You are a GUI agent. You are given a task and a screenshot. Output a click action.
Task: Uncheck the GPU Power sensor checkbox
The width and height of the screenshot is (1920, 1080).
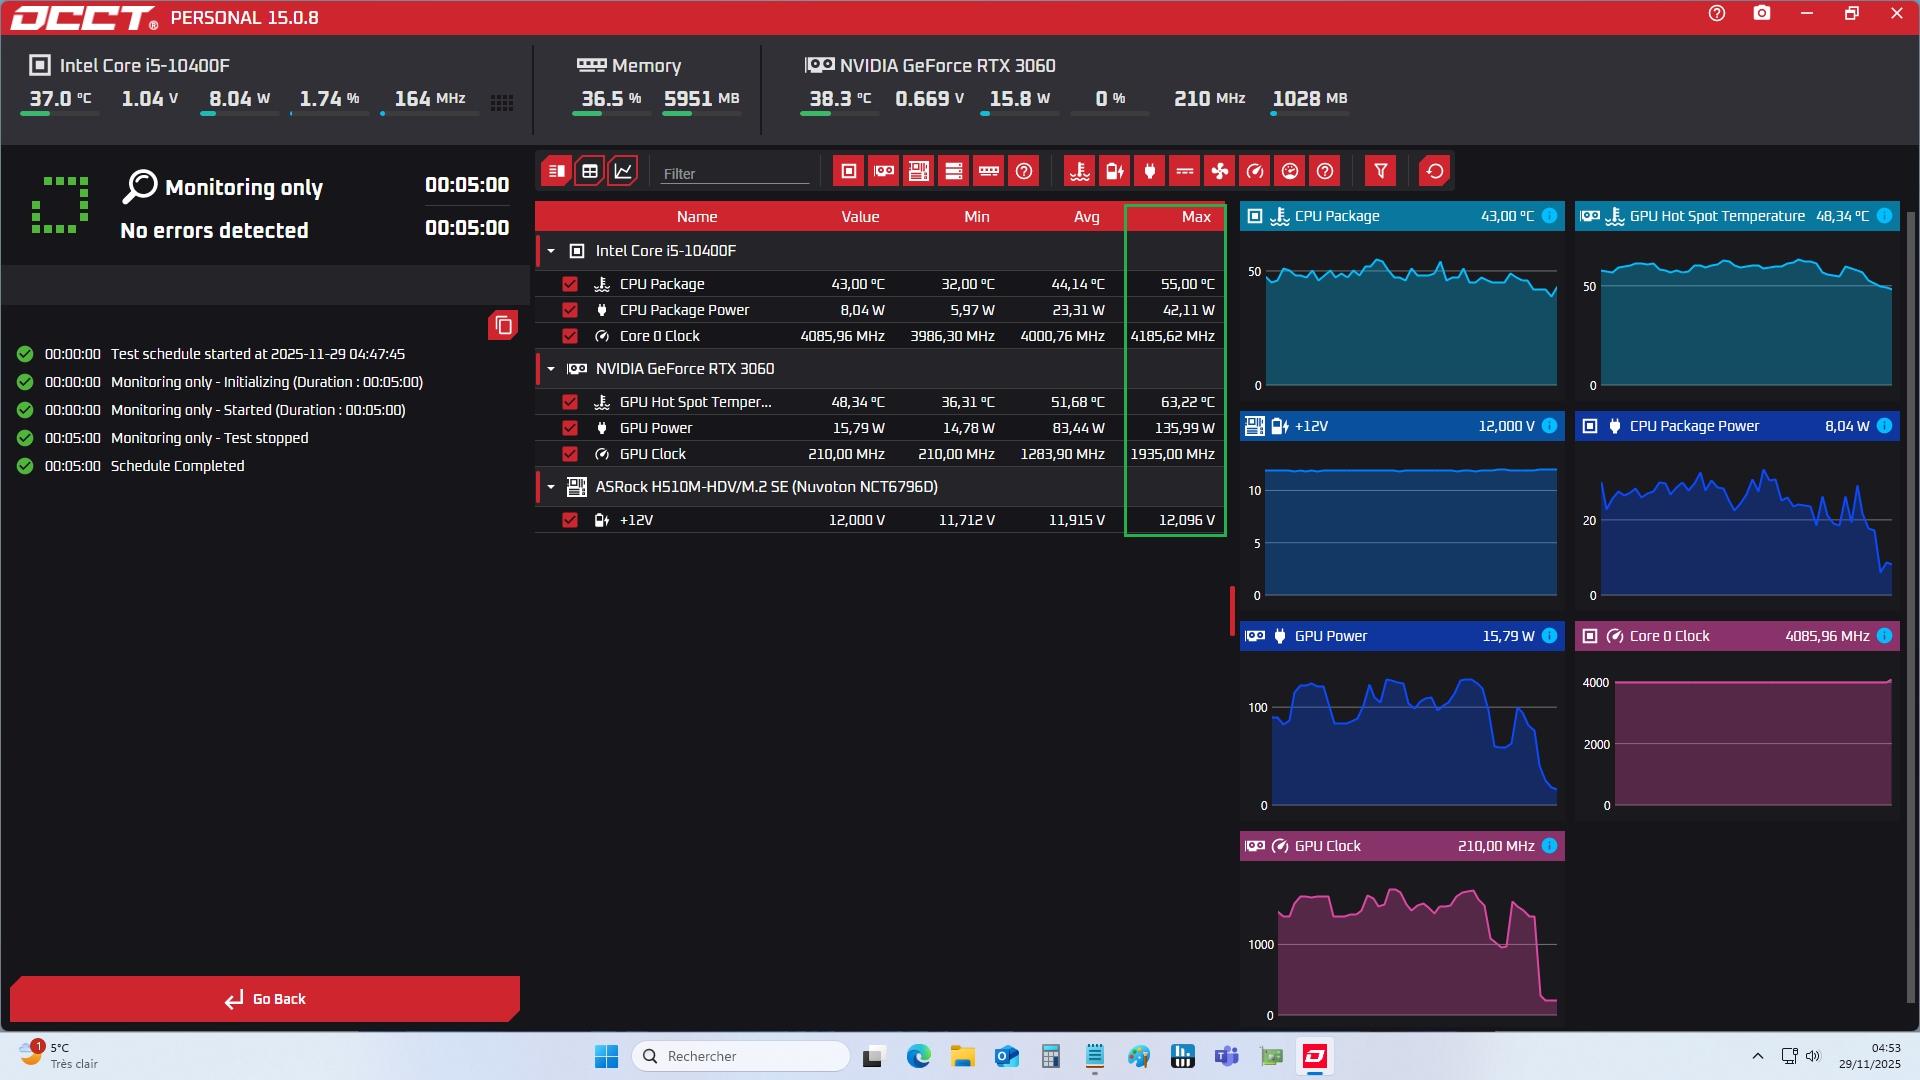click(570, 428)
